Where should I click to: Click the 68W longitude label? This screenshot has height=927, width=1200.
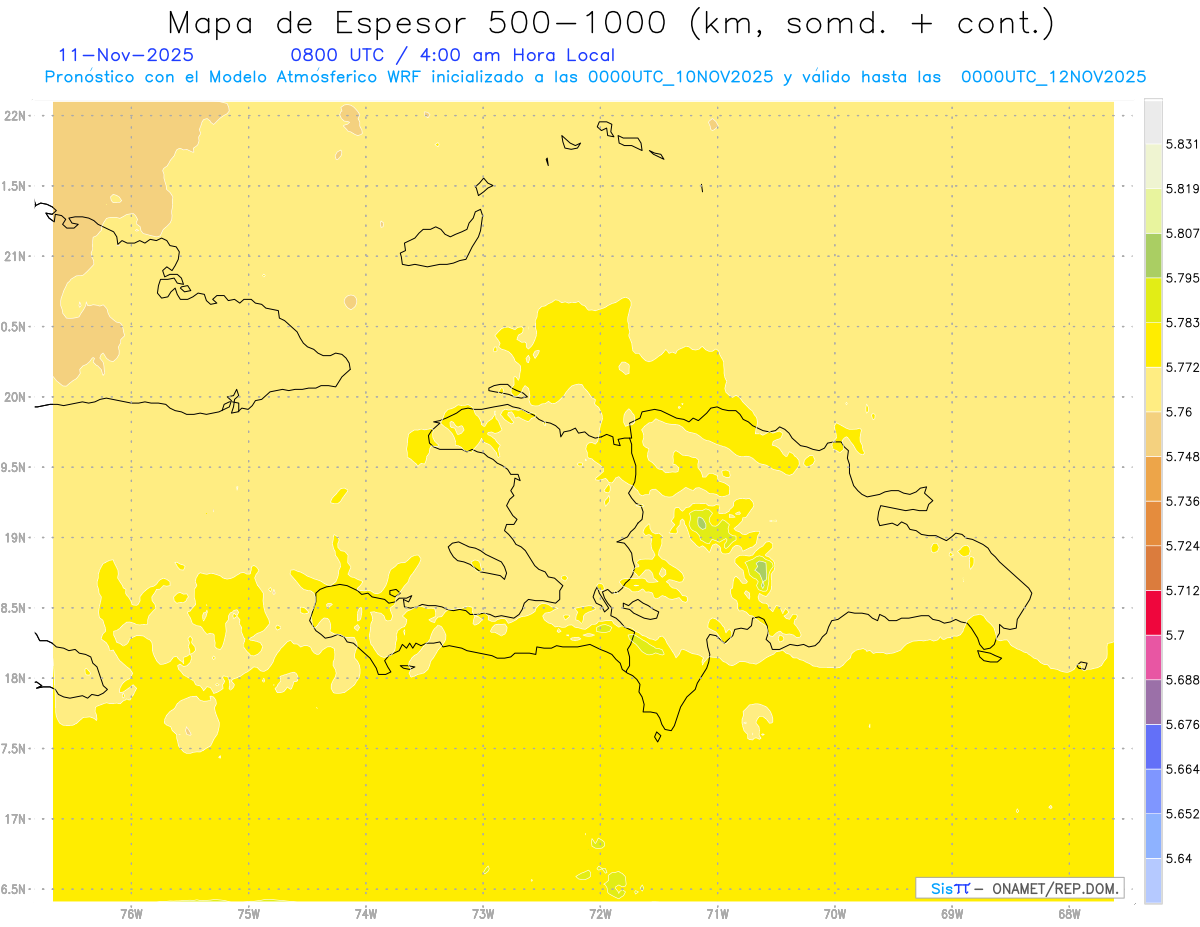[1069, 914]
